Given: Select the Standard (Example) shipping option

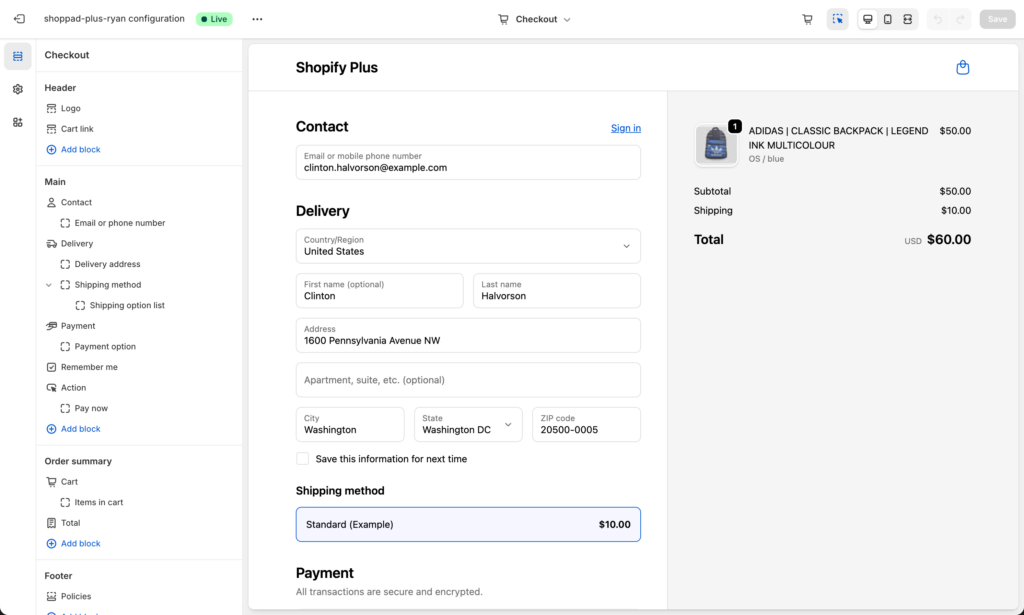Looking at the screenshot, I should point(468,524).
